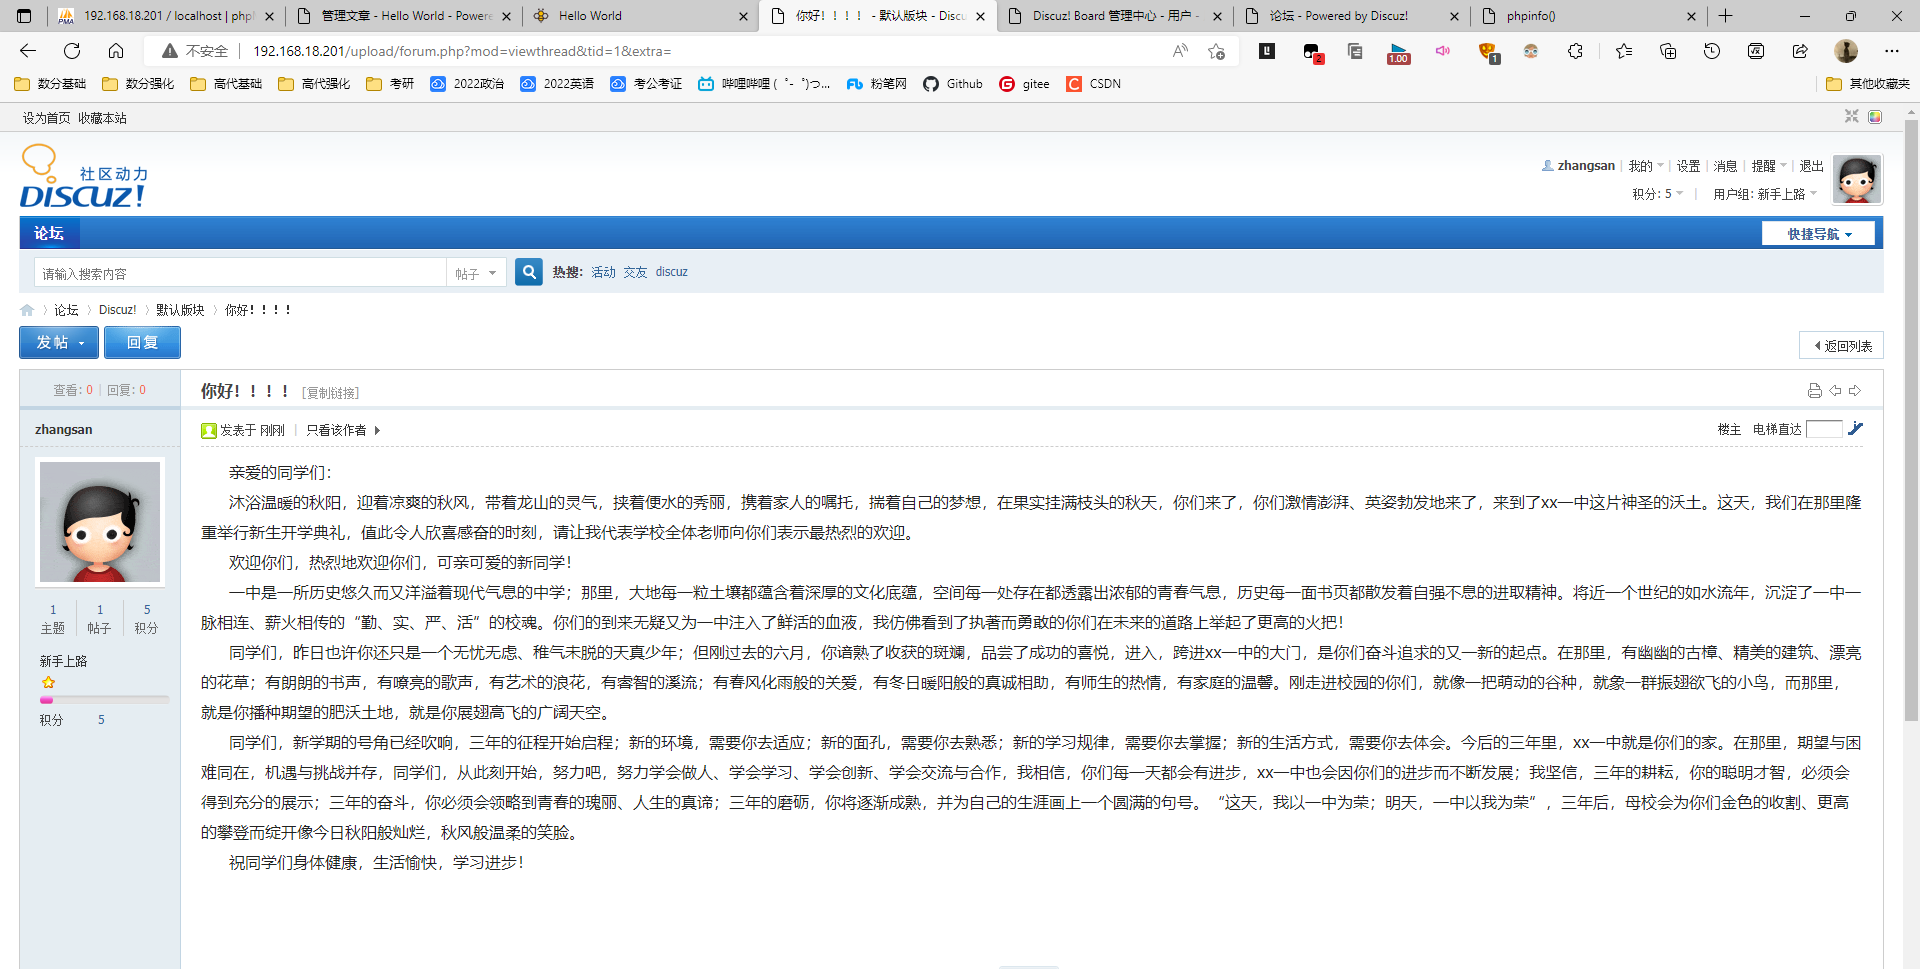
Task: Click the page vertical scrollbar
Action: [x=1911, y=420]
